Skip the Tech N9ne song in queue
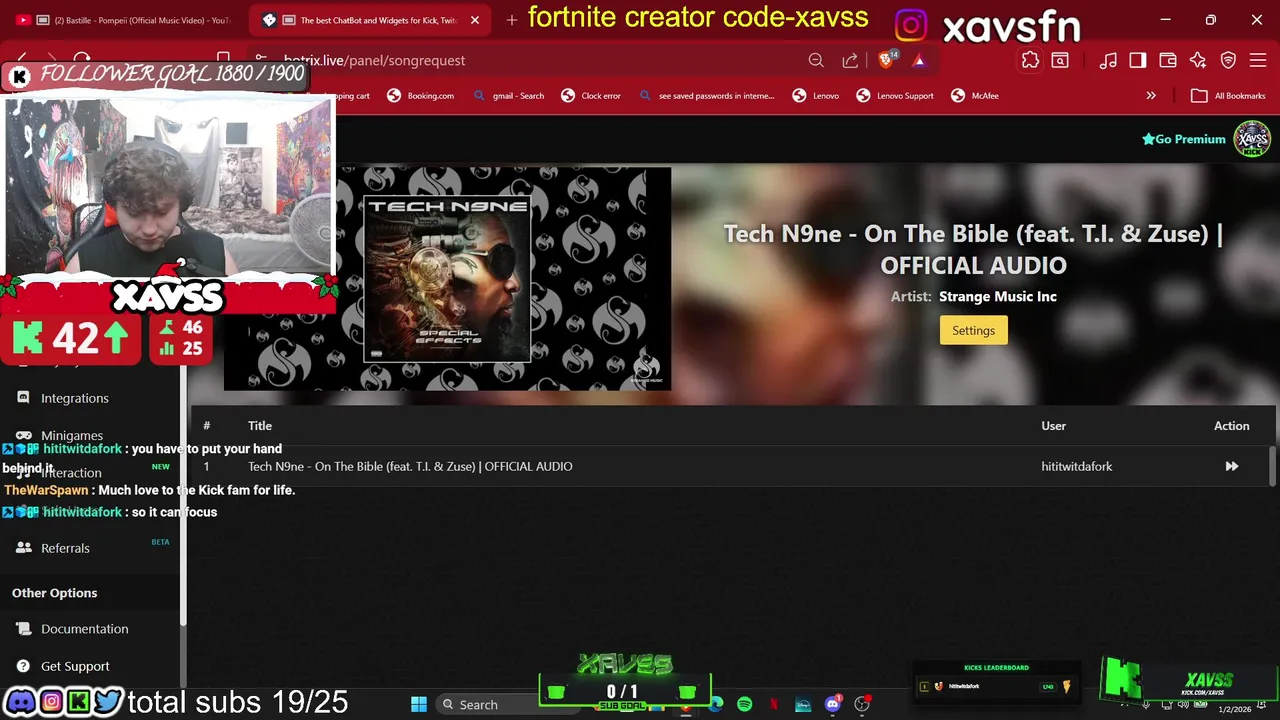Image resolution: width=1280 pixels, height=720 pixels. click(1231, 466)
